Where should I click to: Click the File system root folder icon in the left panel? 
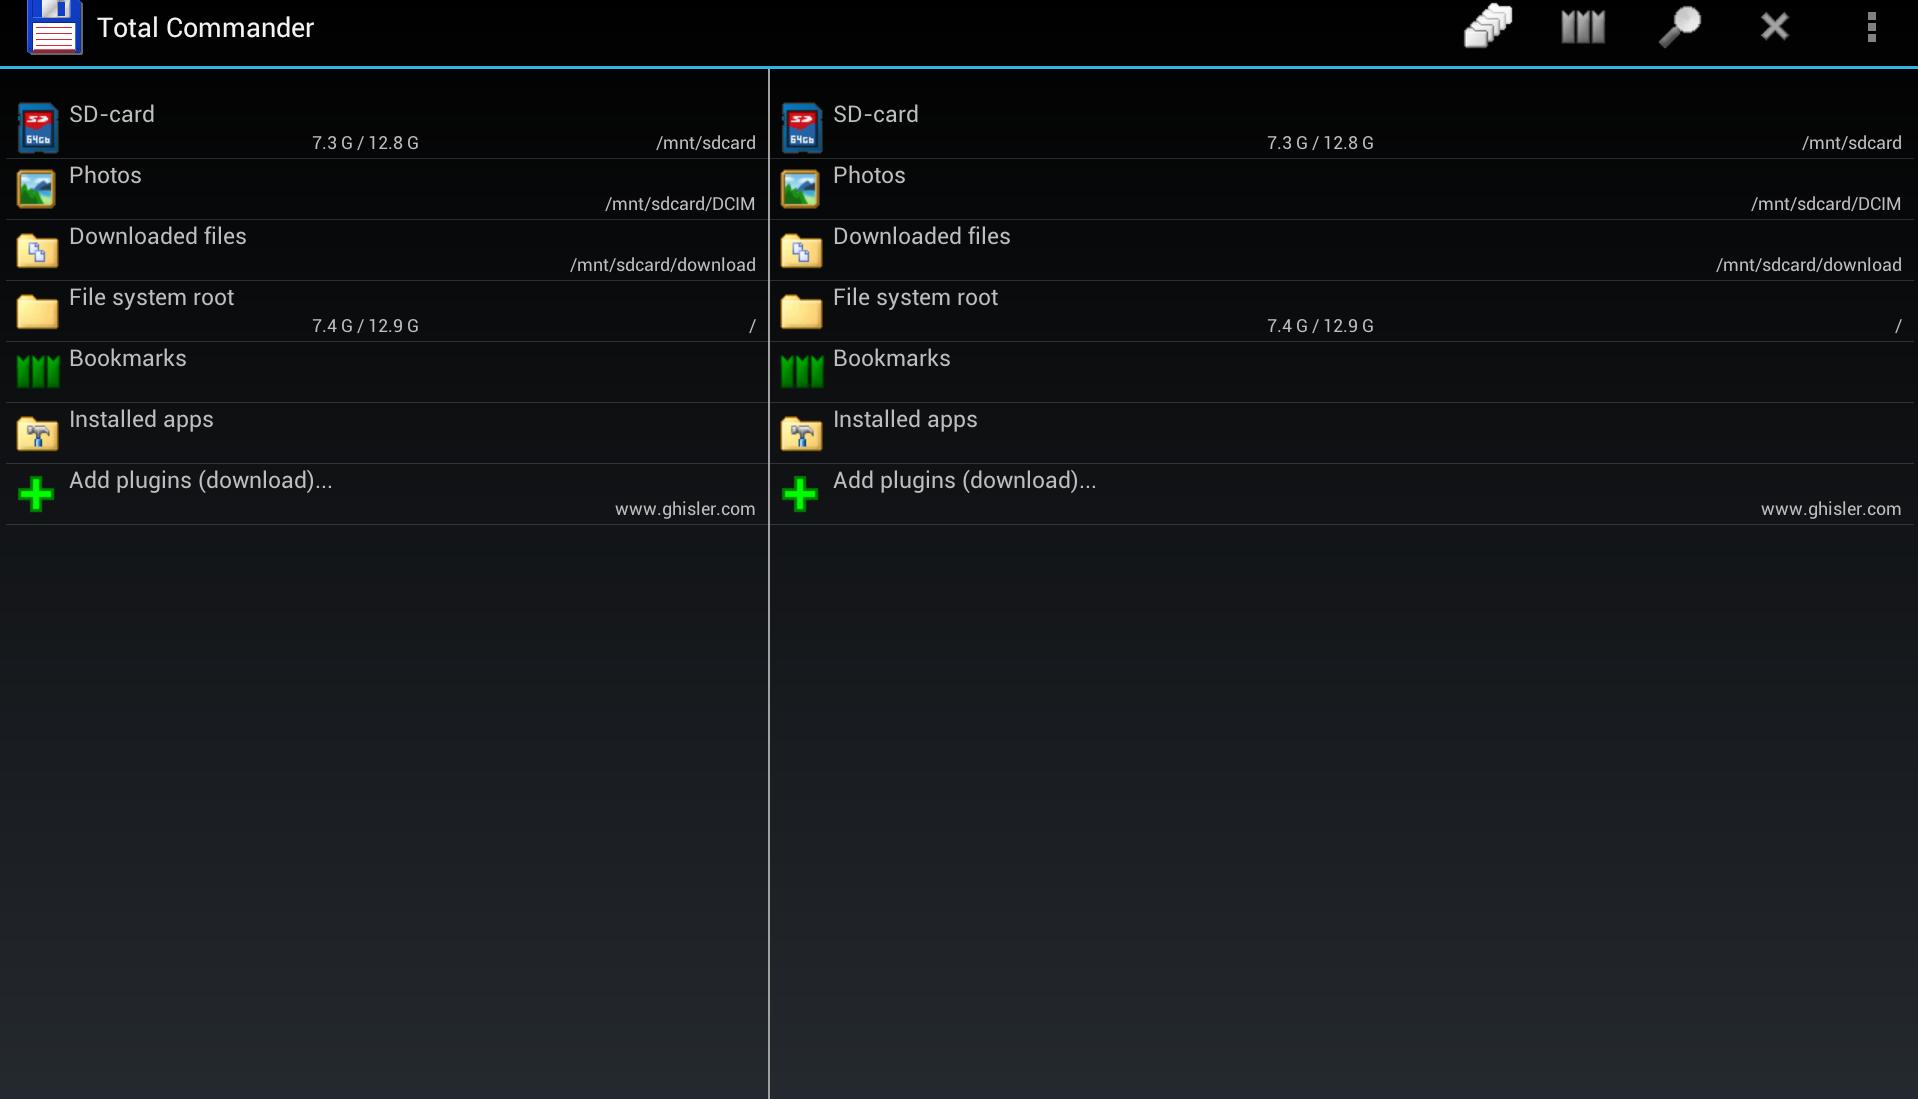click(x=37, y=311)
